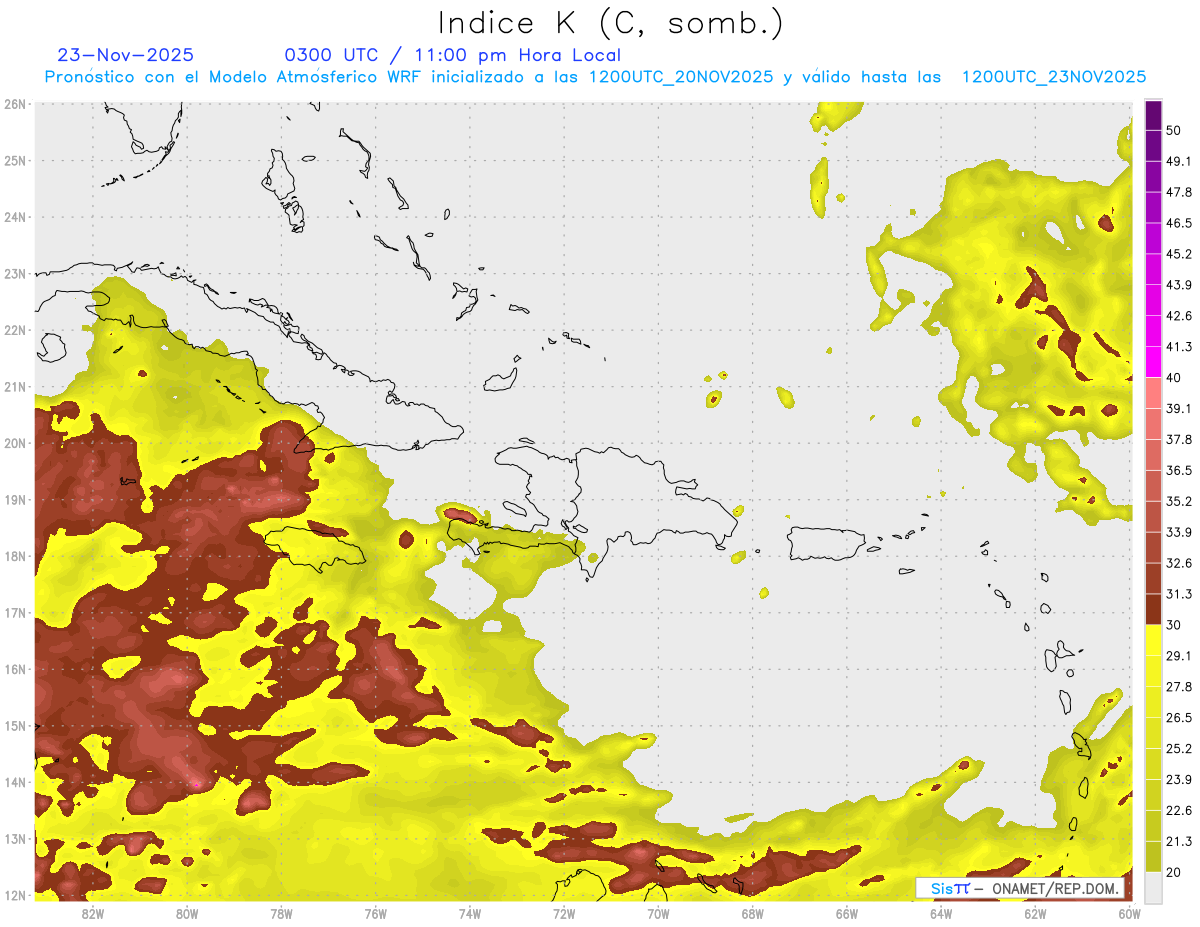1200x927 pixels.
Task: Select the 78W longitude label
Action: (x=281, y=914)
